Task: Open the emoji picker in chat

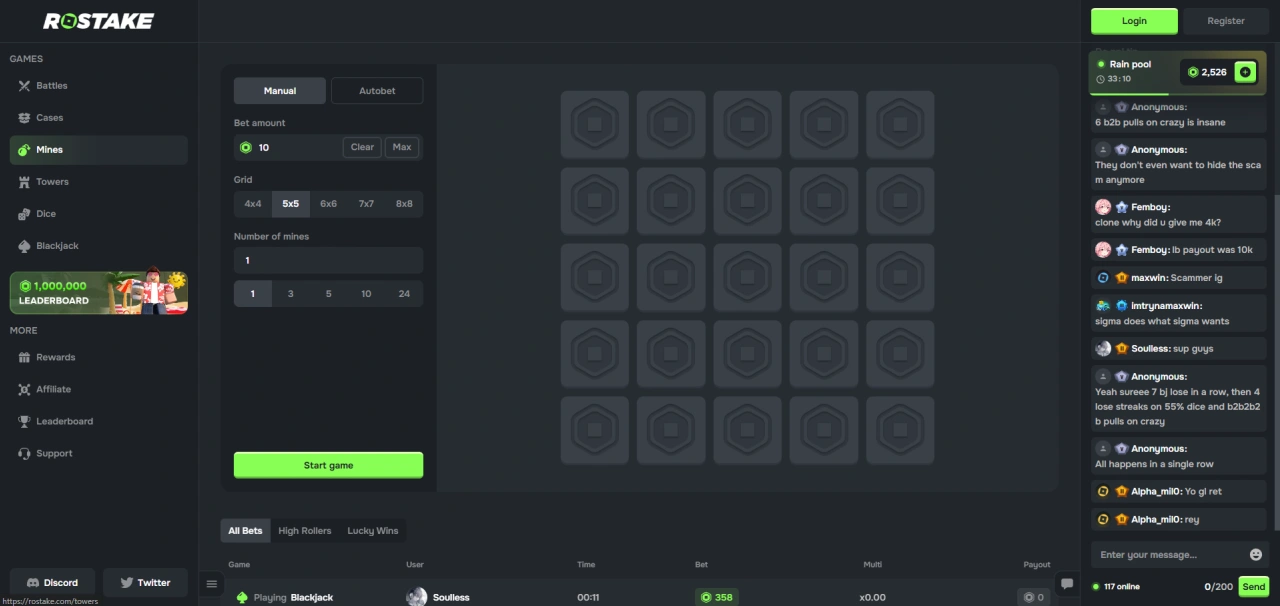Action: [x=1256, y=555]
